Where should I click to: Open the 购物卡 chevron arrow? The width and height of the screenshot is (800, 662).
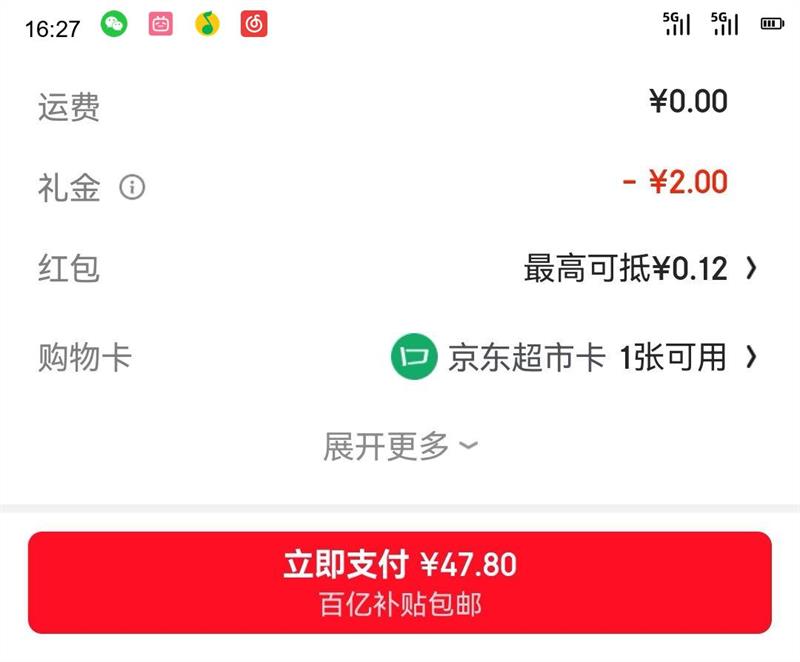(x=751, y=357)
